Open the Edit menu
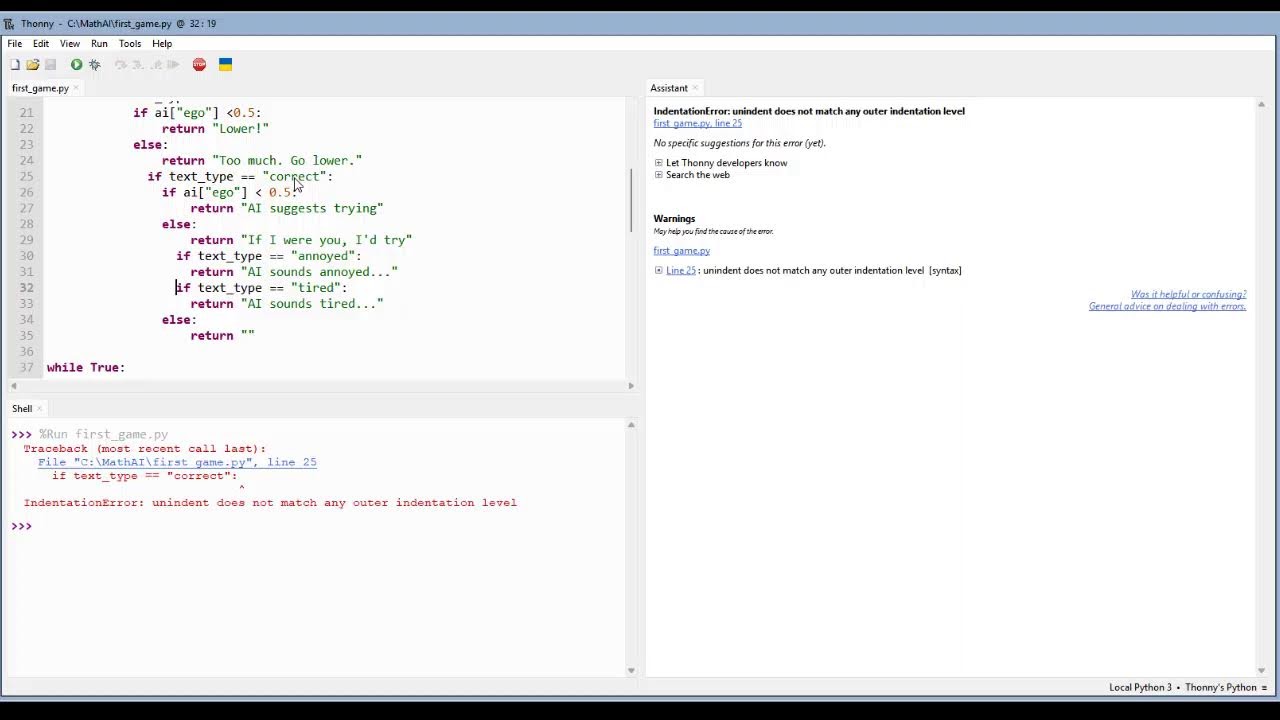 point(41,44)
